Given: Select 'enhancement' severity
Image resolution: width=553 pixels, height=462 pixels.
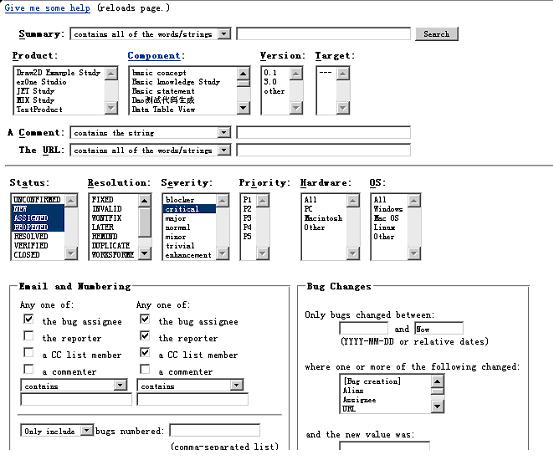Looking at the screenshot, I should pos(188,255).
